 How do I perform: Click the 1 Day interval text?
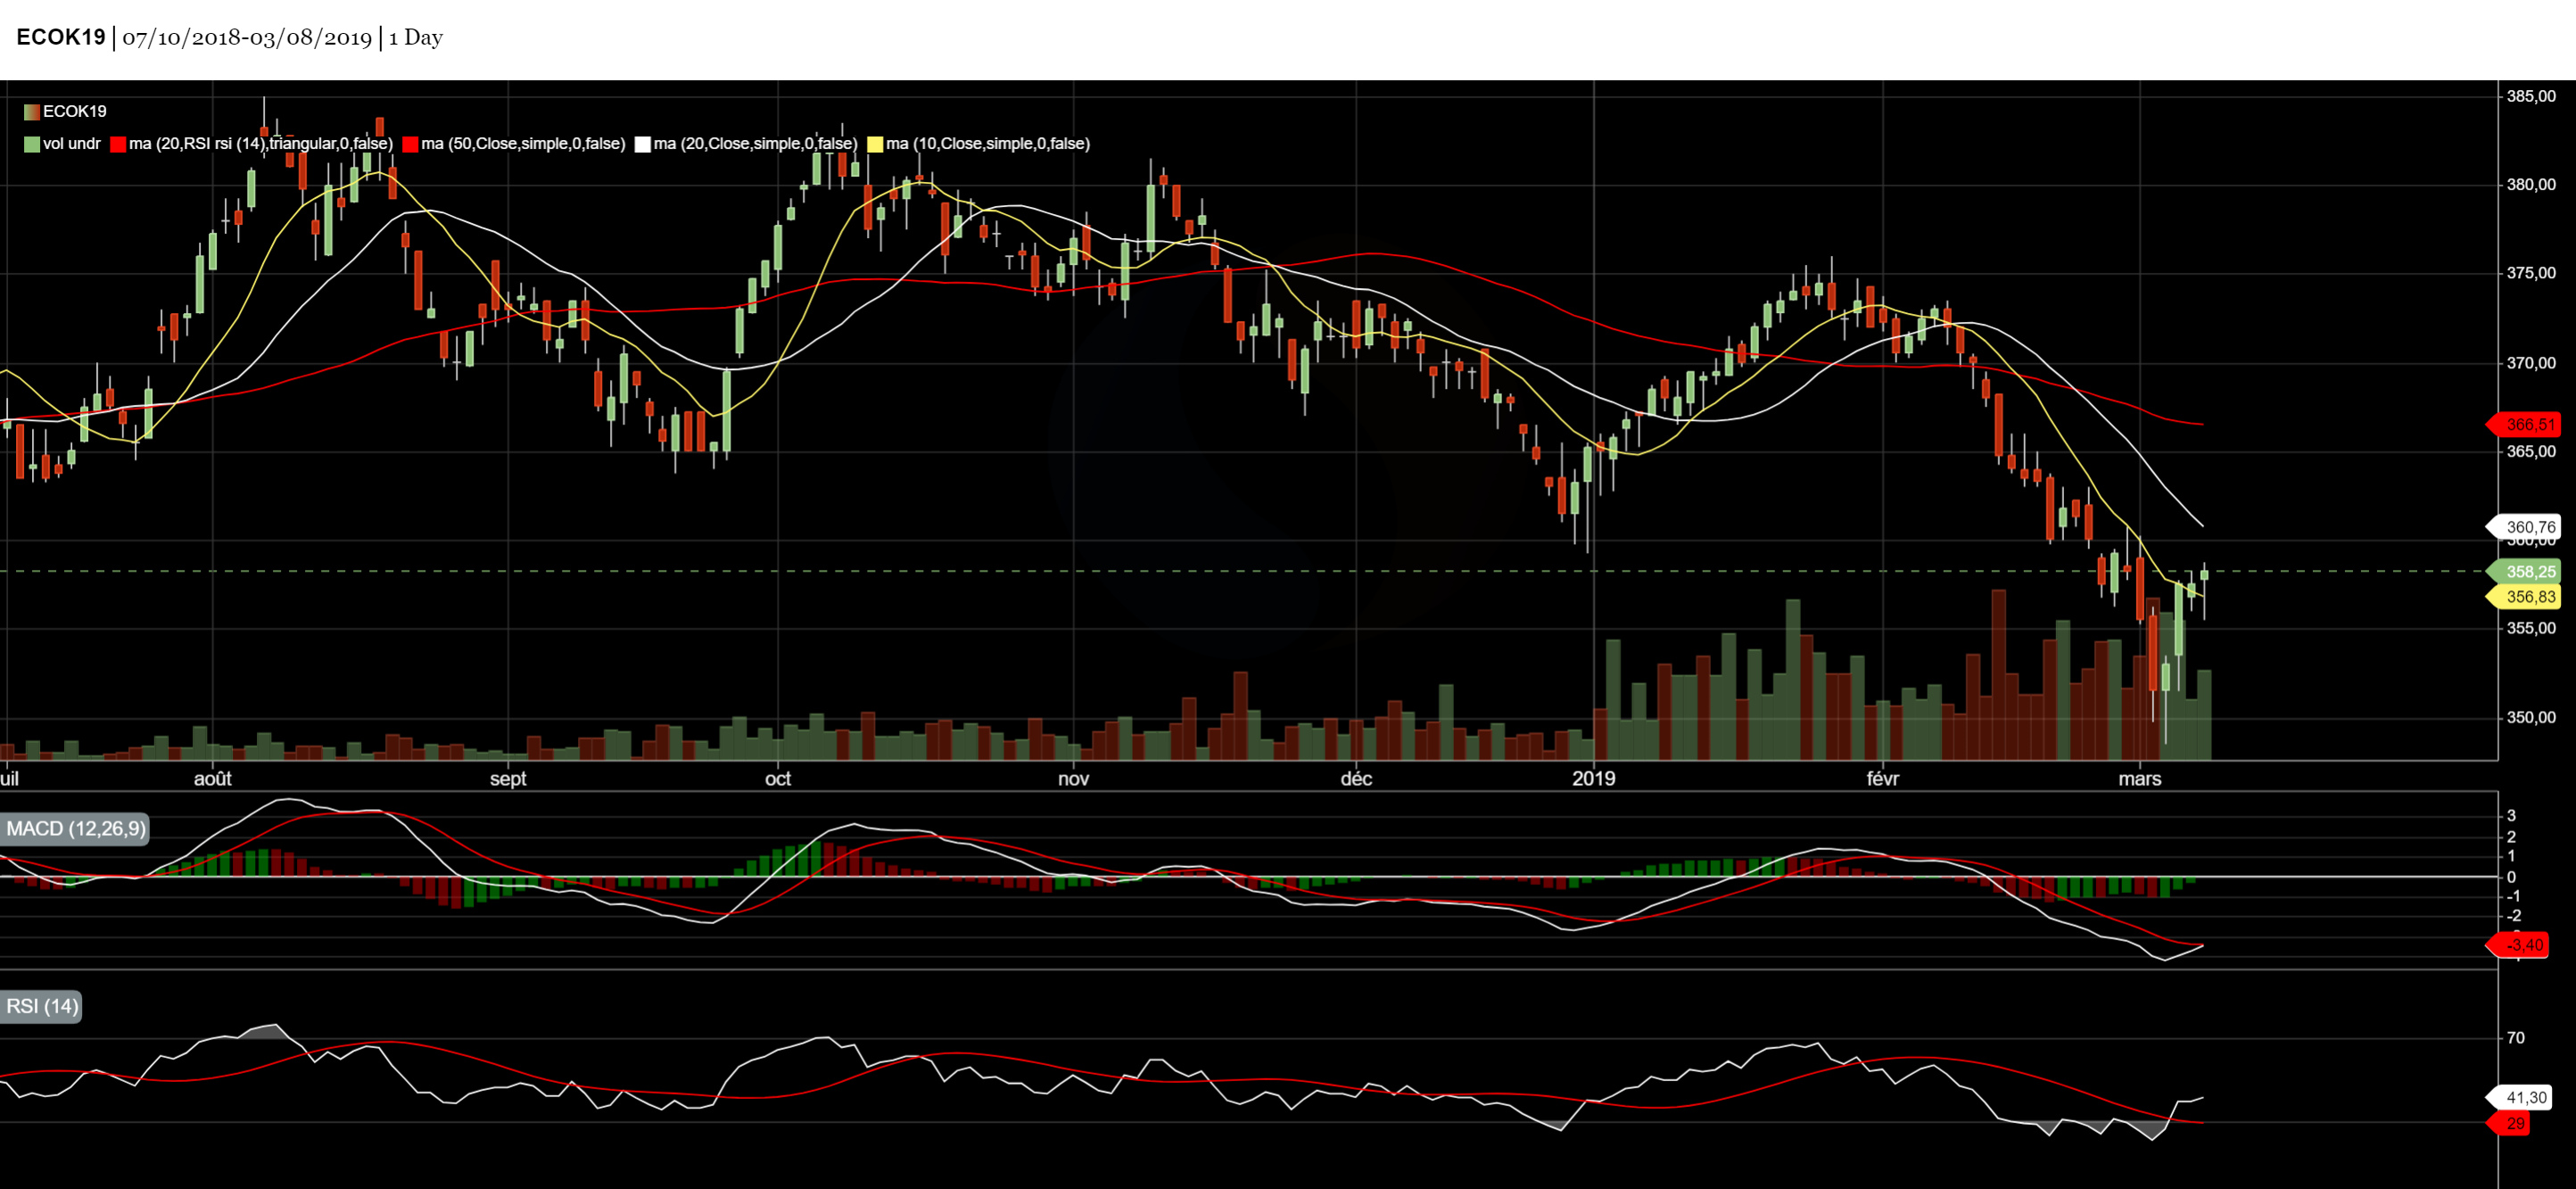pos(416,38)
